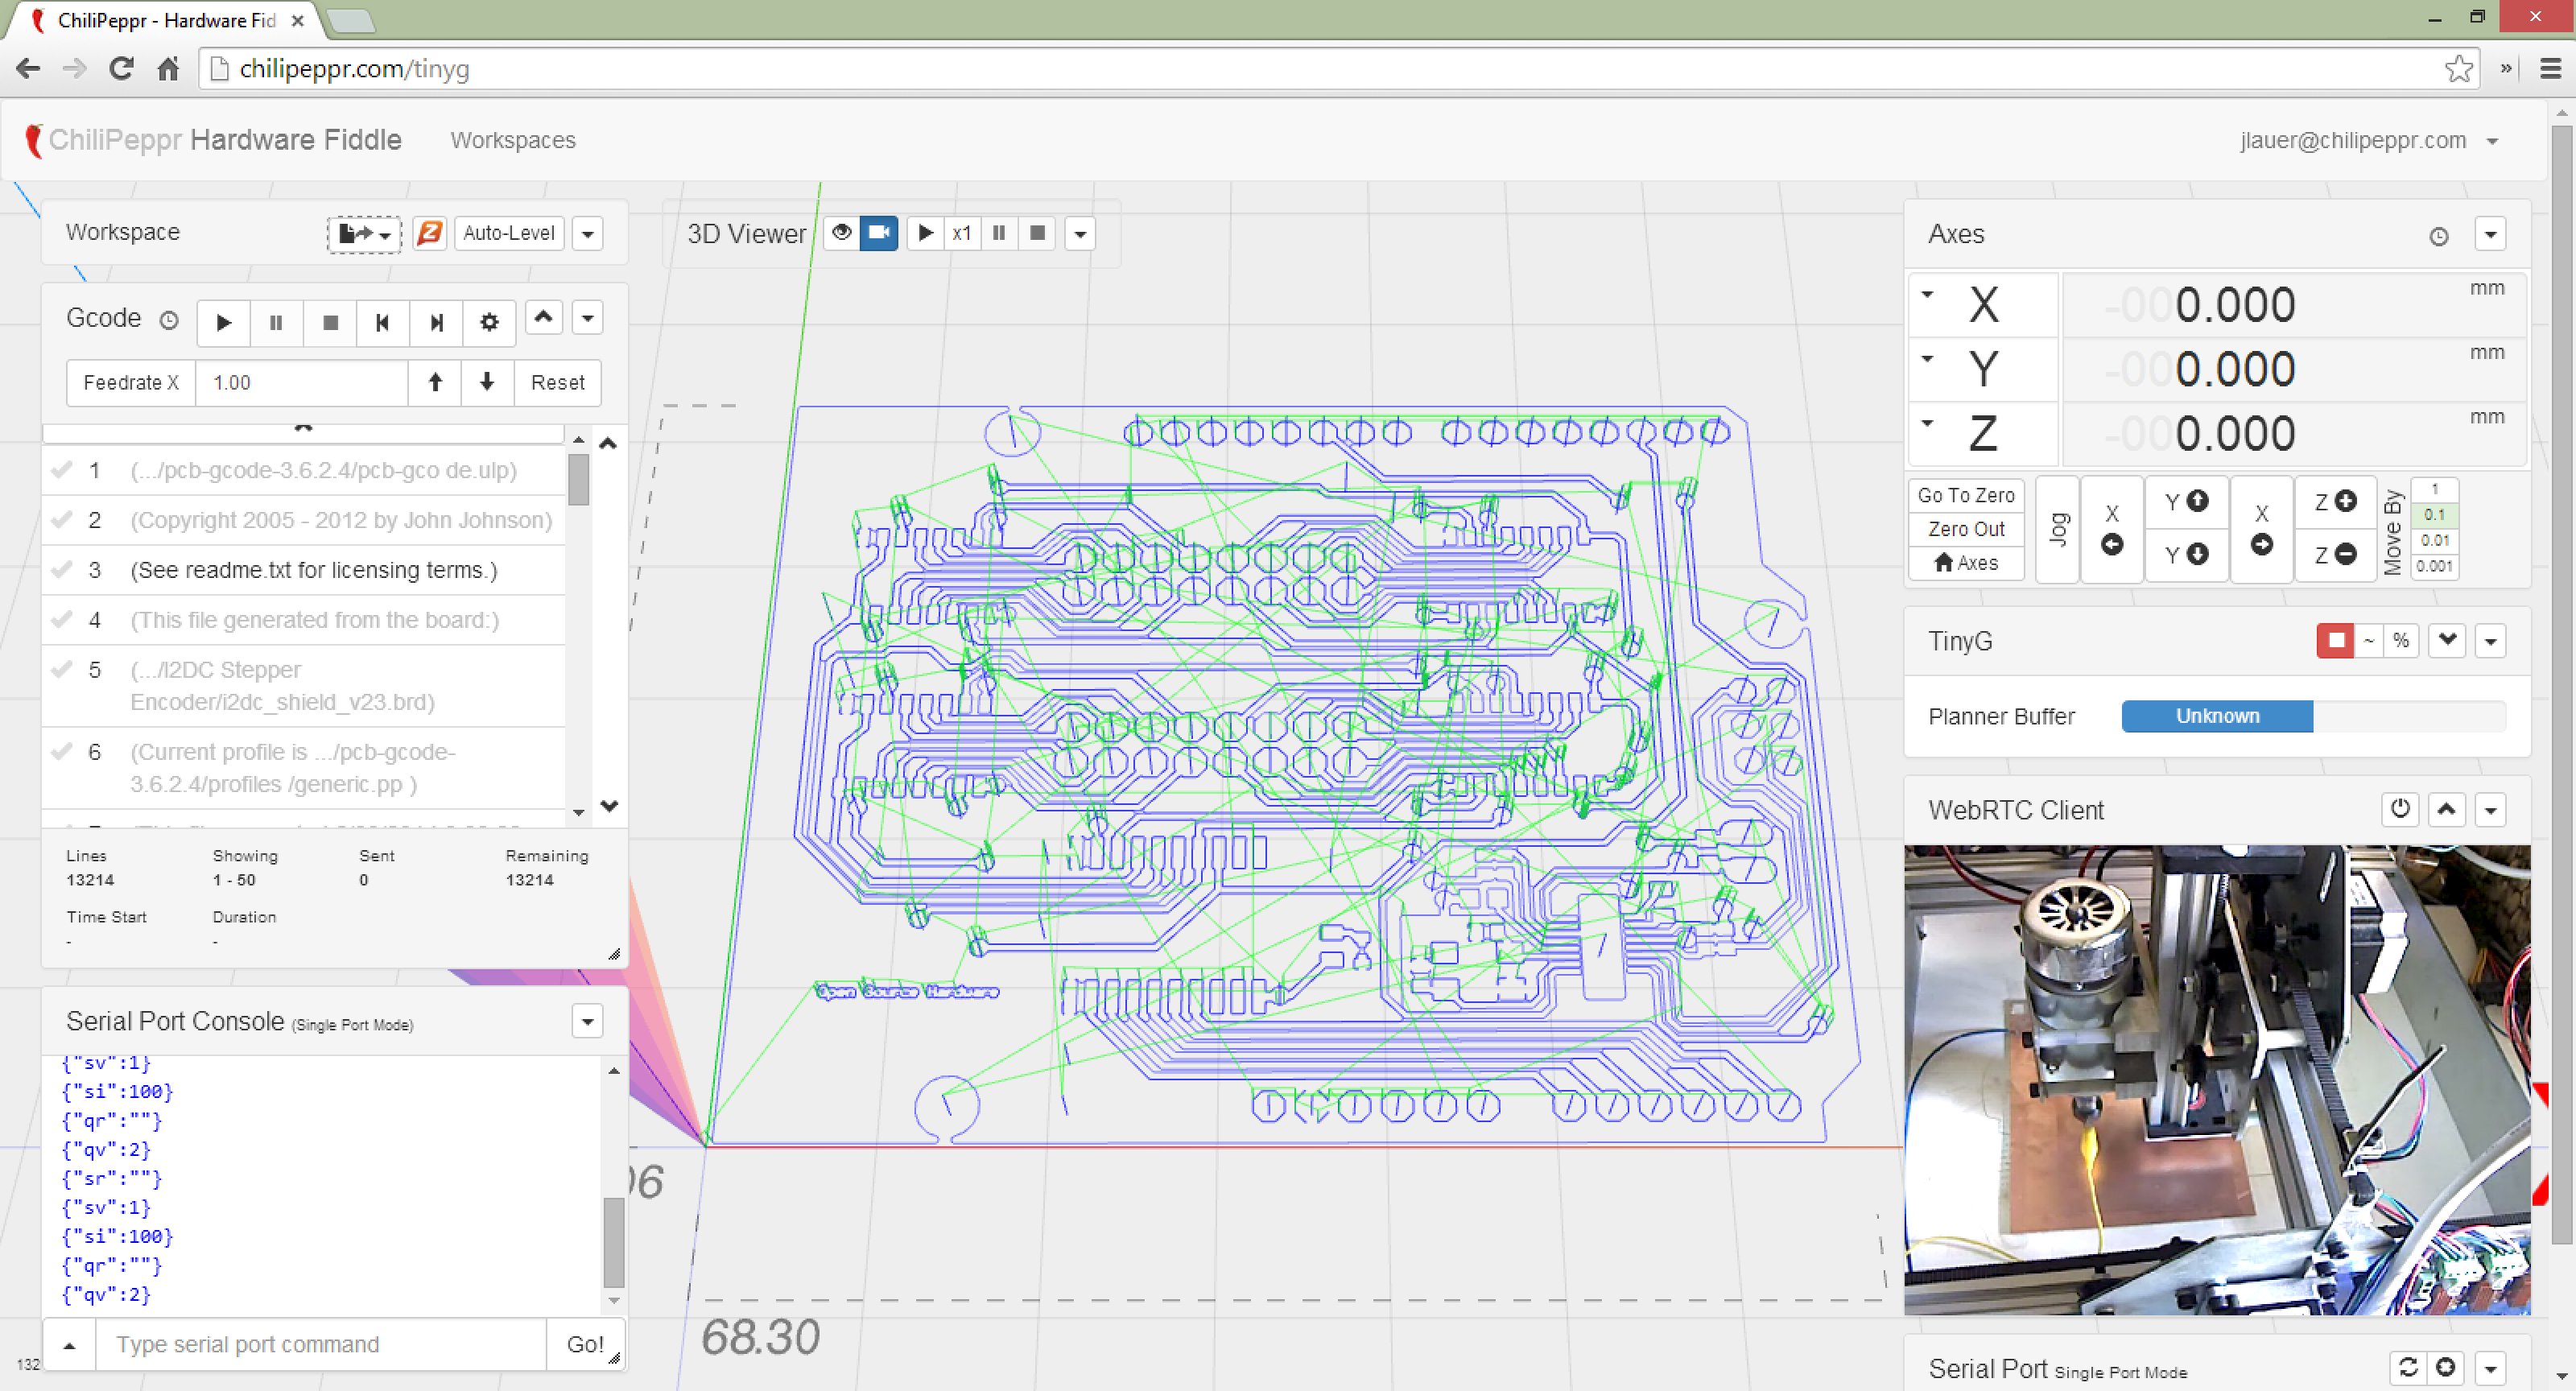The image size is (2576, 1391).
Task: Skip to the end of the Gcode file
Action: click(436, 323)
